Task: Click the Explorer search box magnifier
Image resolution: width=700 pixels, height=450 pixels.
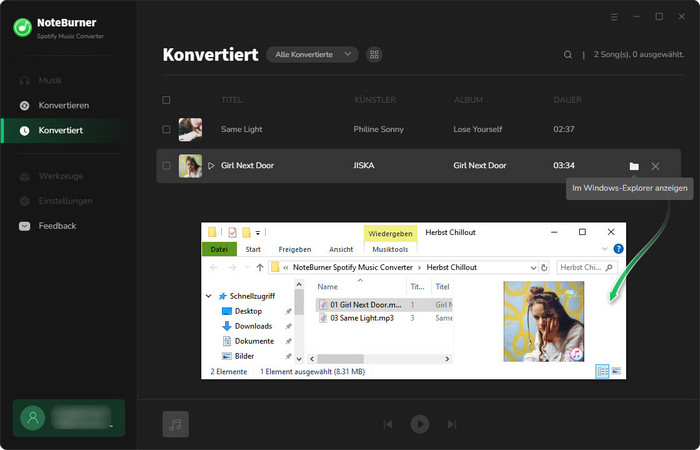Action: tap(609, 267)
